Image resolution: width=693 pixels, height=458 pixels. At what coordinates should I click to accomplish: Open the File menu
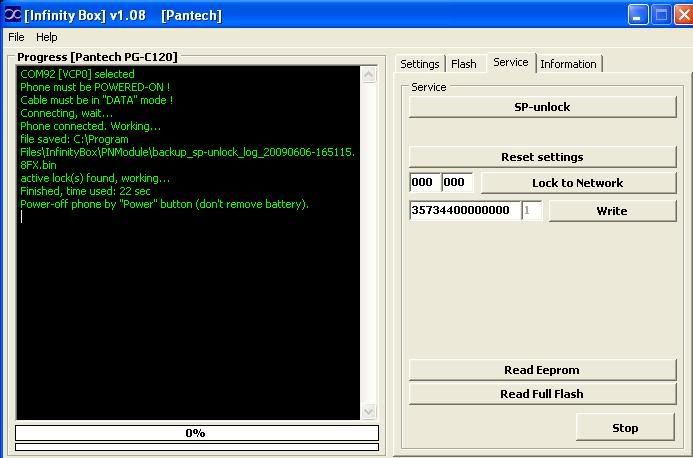click(16, 37)
